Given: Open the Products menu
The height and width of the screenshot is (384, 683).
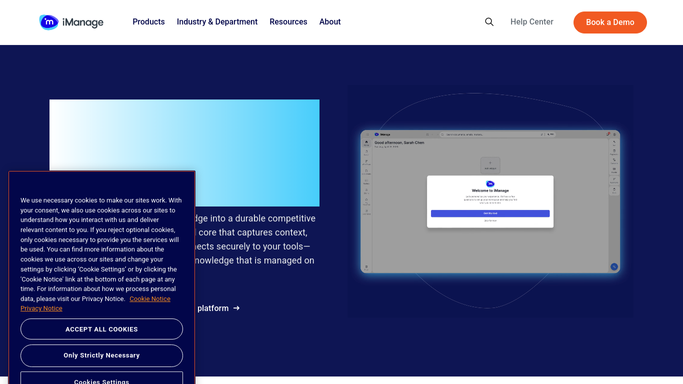Looking at the screenshot, I should coord(149,22).
